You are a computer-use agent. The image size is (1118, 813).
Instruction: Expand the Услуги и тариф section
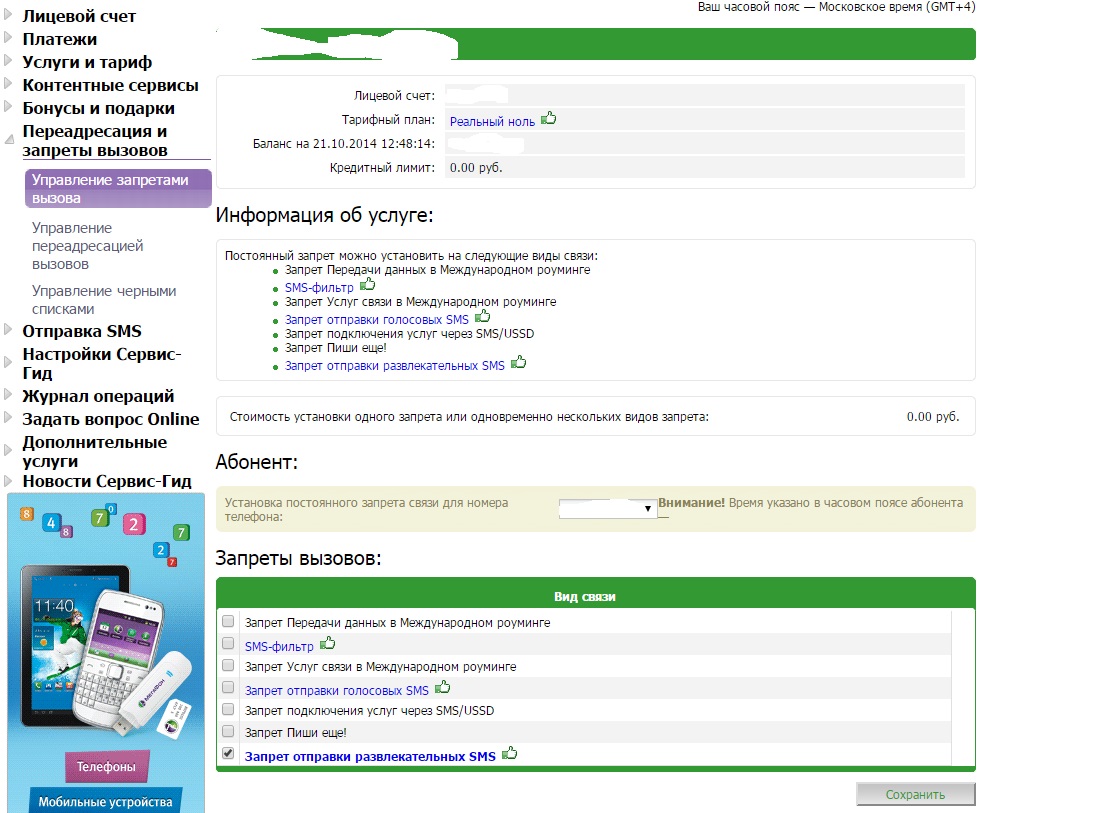pos(79,62)
